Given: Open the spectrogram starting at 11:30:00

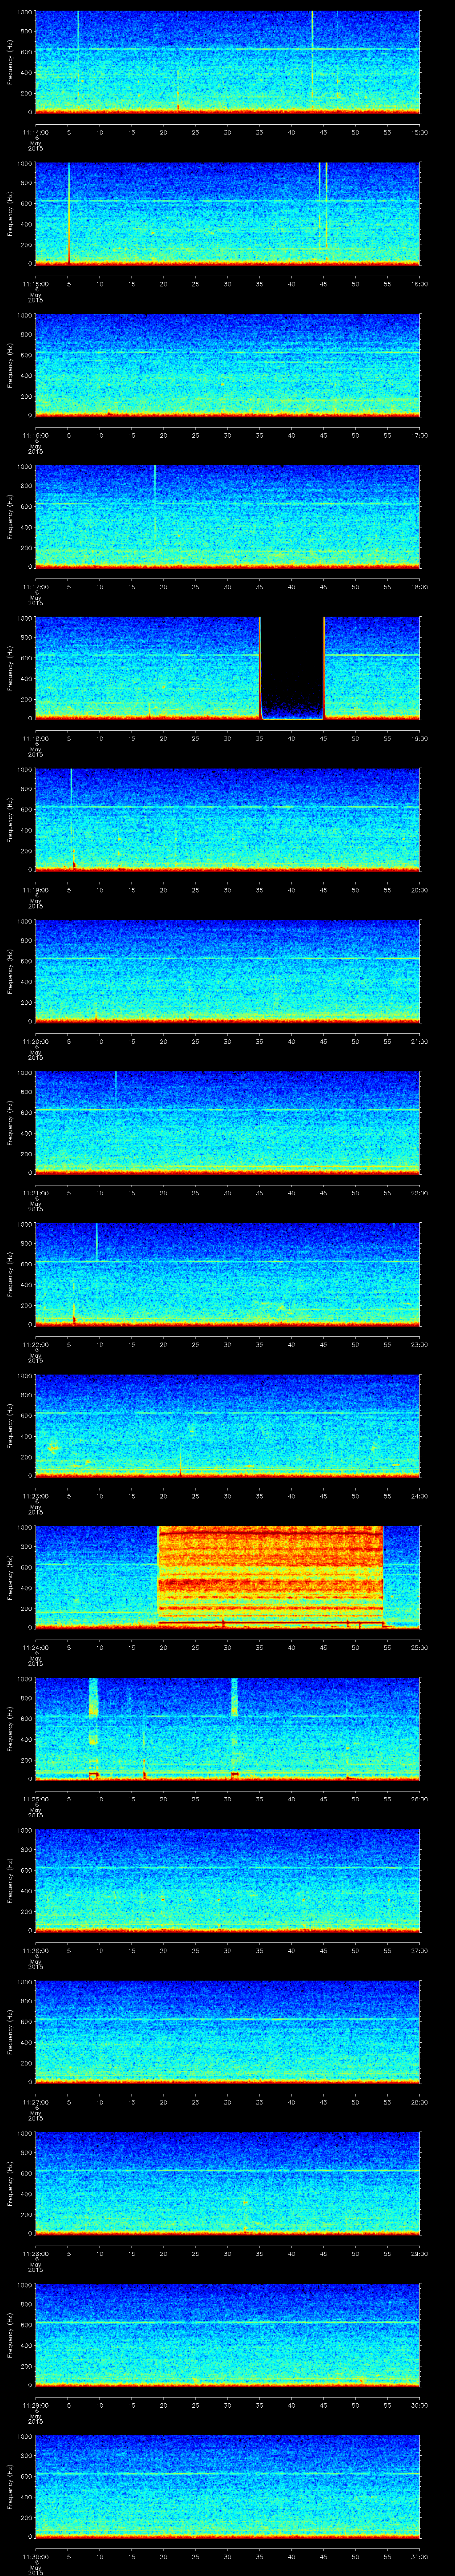Looking at the screenshot, I should tap(227, 2488).
